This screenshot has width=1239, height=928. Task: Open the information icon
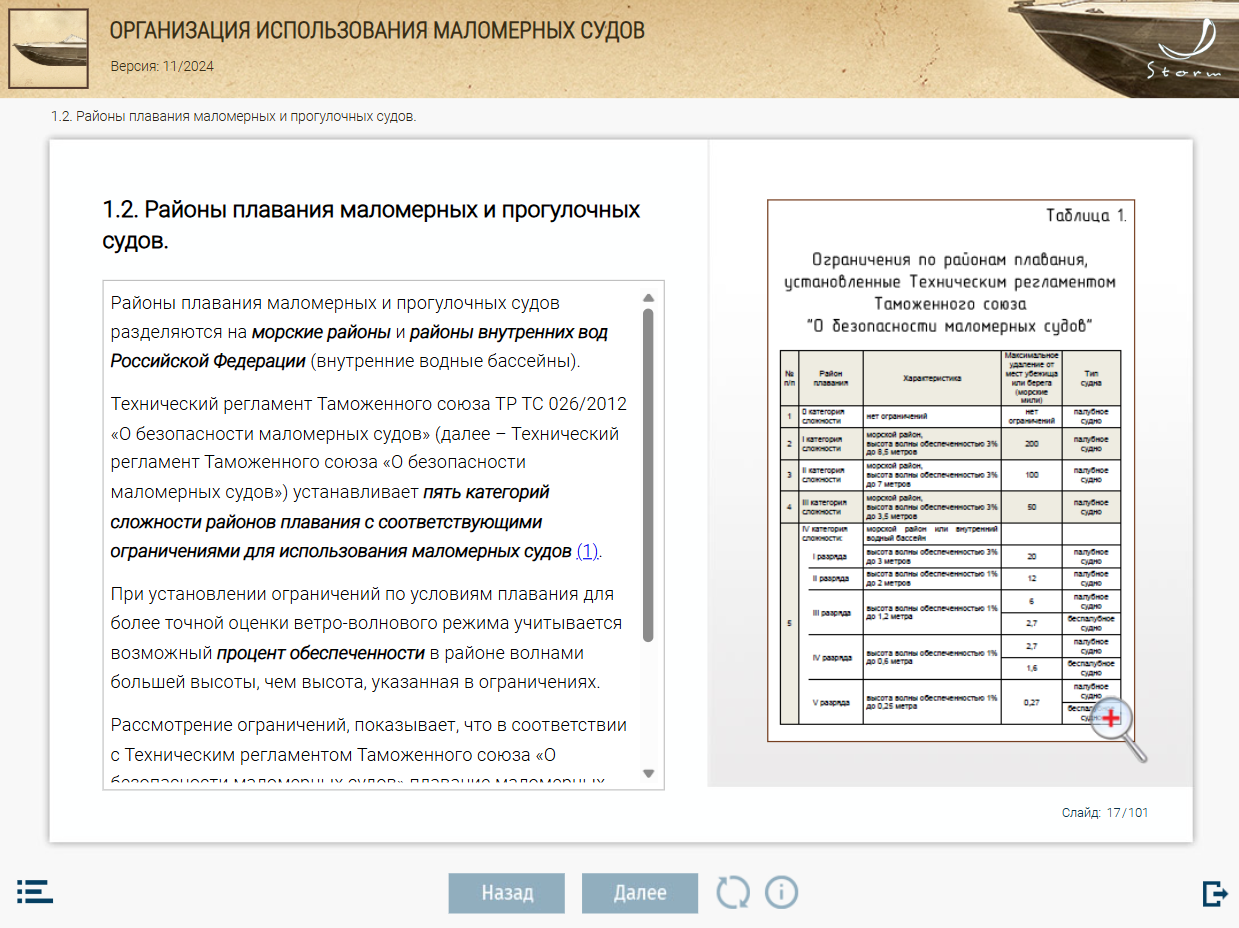(781, 892)
